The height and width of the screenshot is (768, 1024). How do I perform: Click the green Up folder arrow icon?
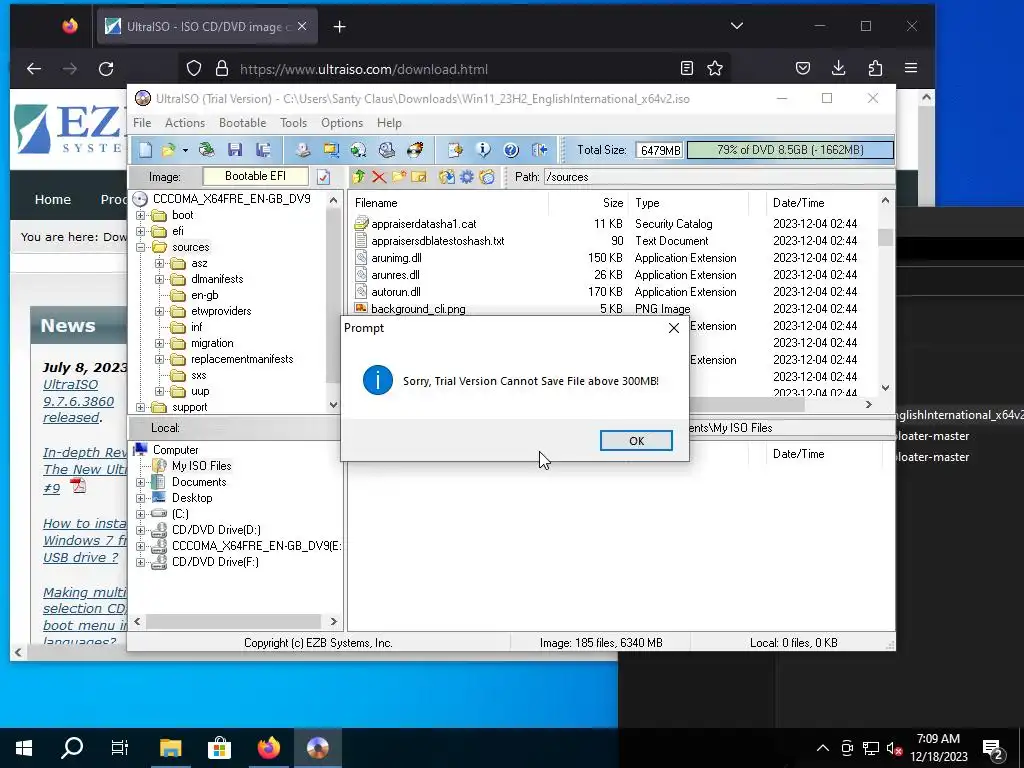tap(359, 177)
